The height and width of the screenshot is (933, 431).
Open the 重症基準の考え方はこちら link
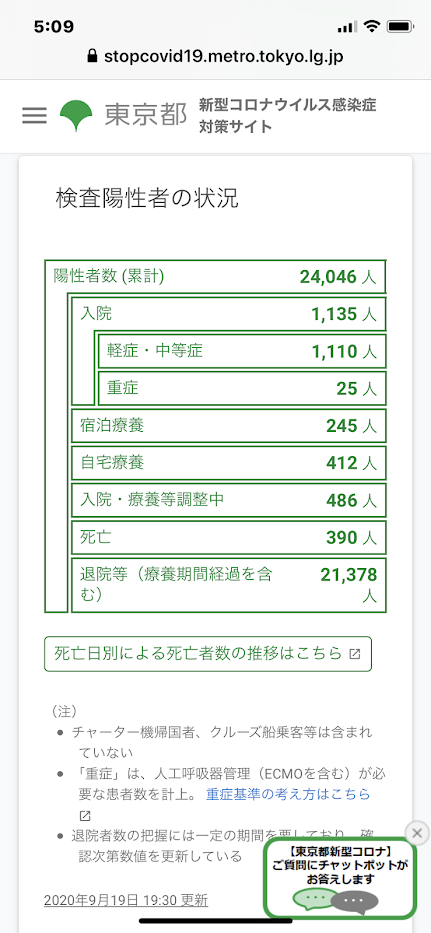tap(288, 794)
